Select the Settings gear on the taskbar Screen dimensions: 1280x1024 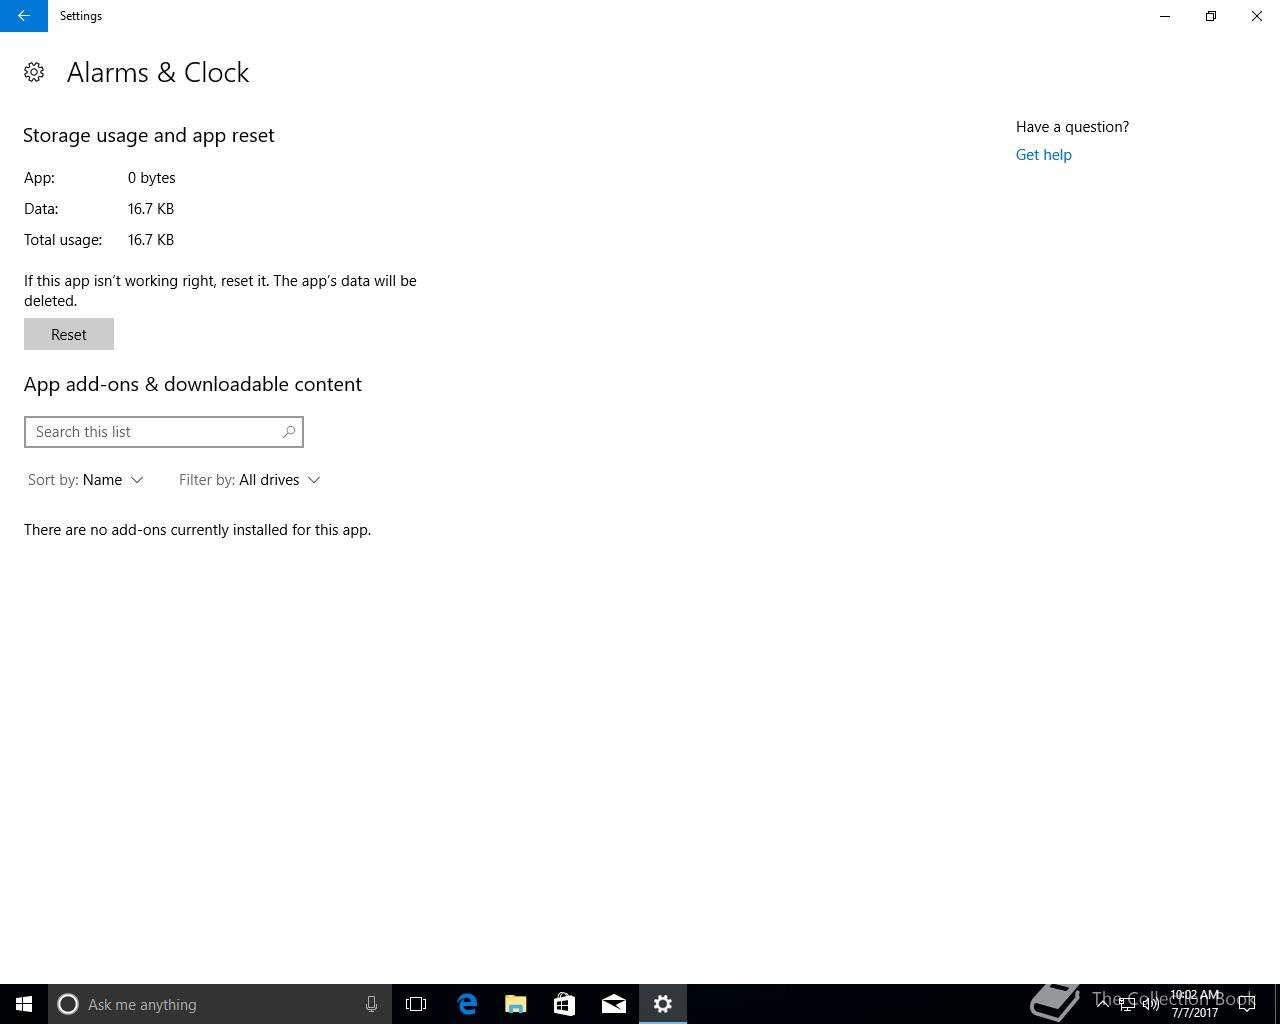coord(663,1004)
